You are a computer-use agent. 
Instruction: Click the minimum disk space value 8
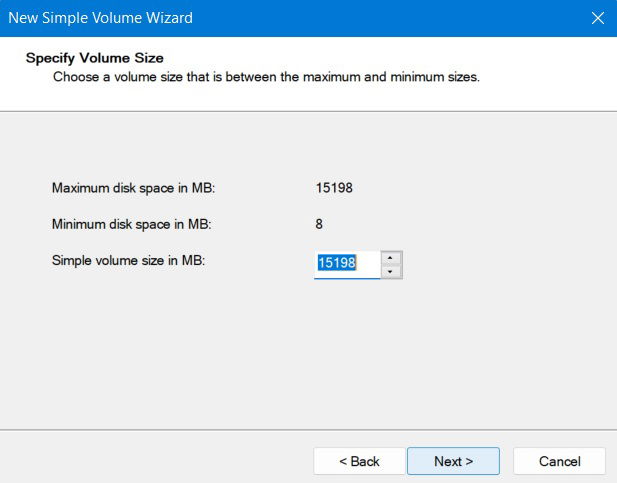point(319,224)
